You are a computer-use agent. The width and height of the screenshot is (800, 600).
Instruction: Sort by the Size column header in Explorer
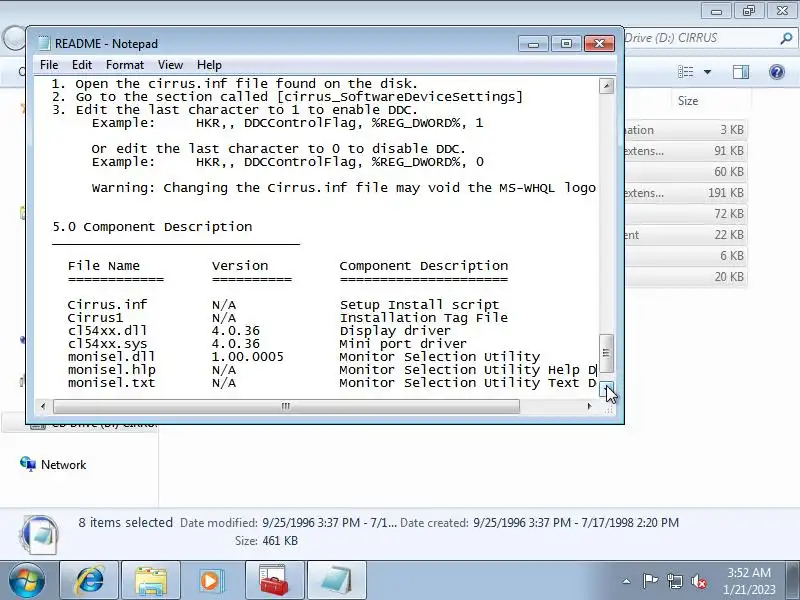[687, 101]
